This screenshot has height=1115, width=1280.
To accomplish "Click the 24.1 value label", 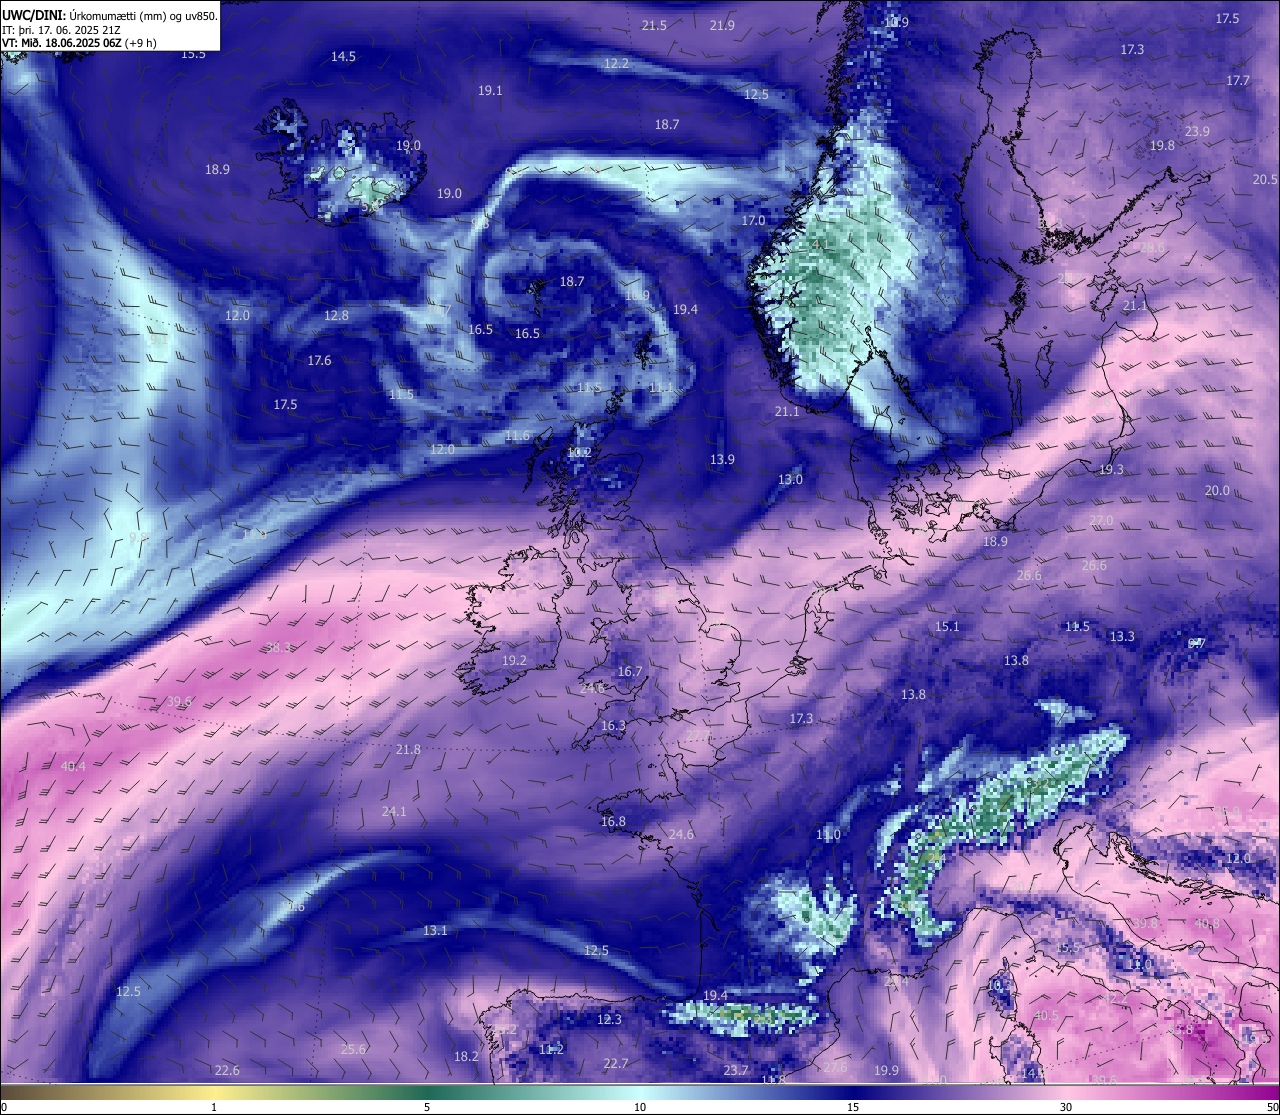I will (394, 811).
